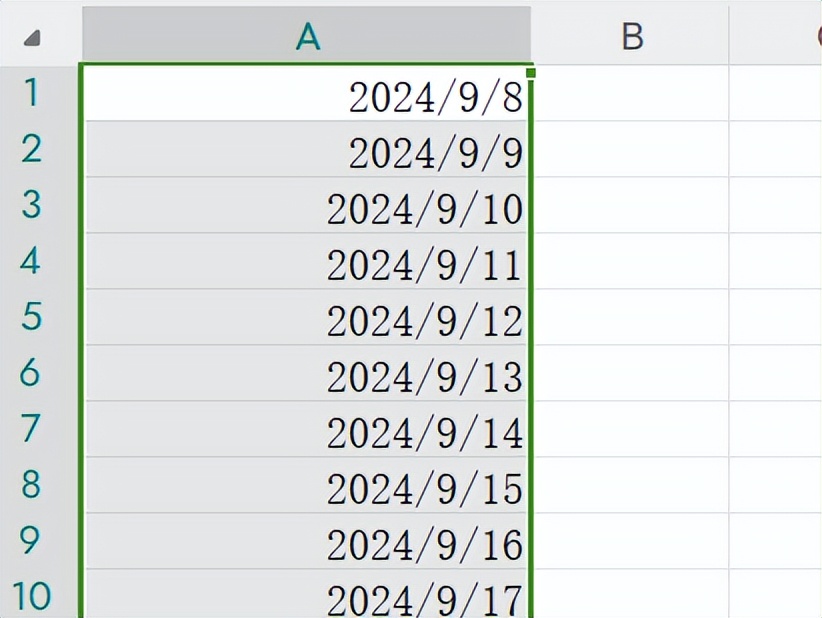Select row 5 header
The height and width of the screenshot is (618, 822).
click(x=39, y=317)
